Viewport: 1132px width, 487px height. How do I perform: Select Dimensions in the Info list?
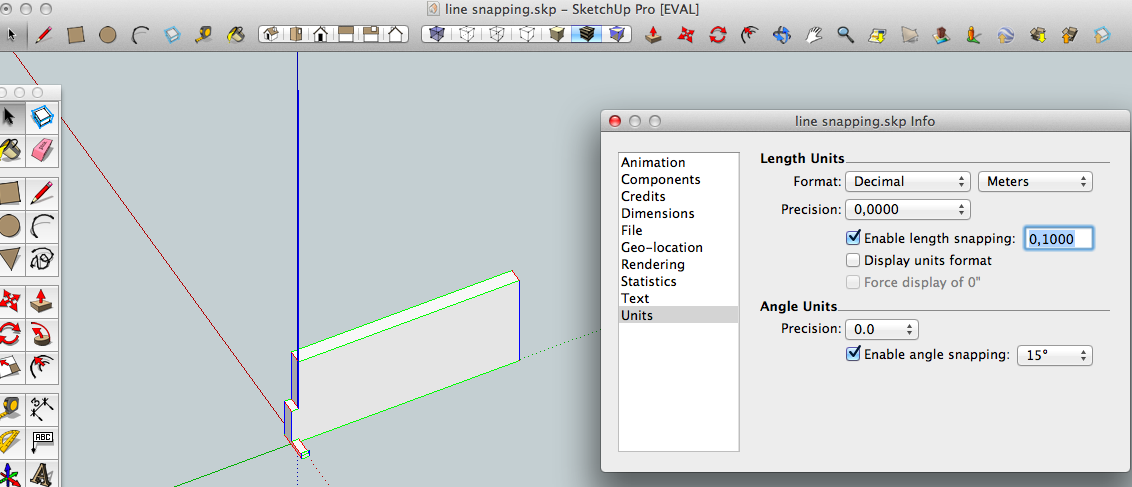pos(657,213)
